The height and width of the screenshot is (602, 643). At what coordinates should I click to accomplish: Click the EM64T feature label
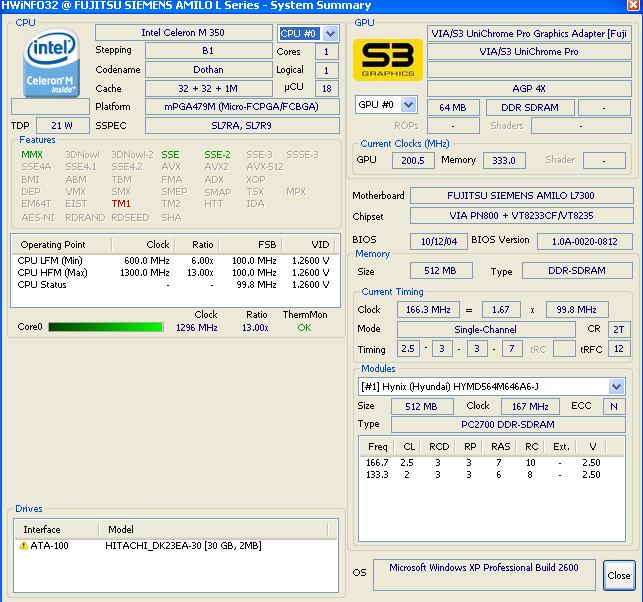pos(36,203)
